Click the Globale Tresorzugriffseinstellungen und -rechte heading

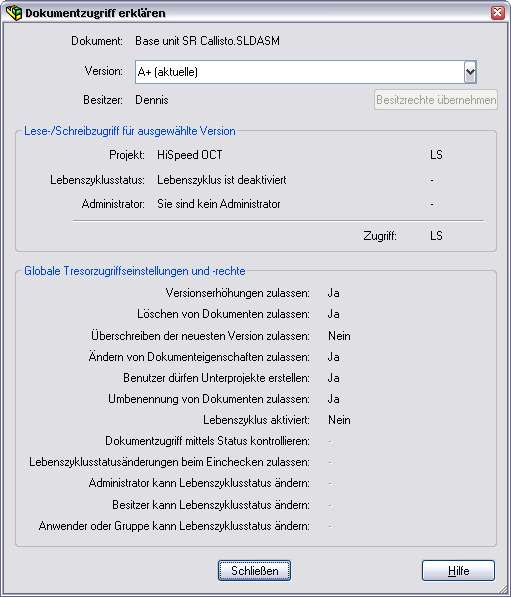point(135,271)
